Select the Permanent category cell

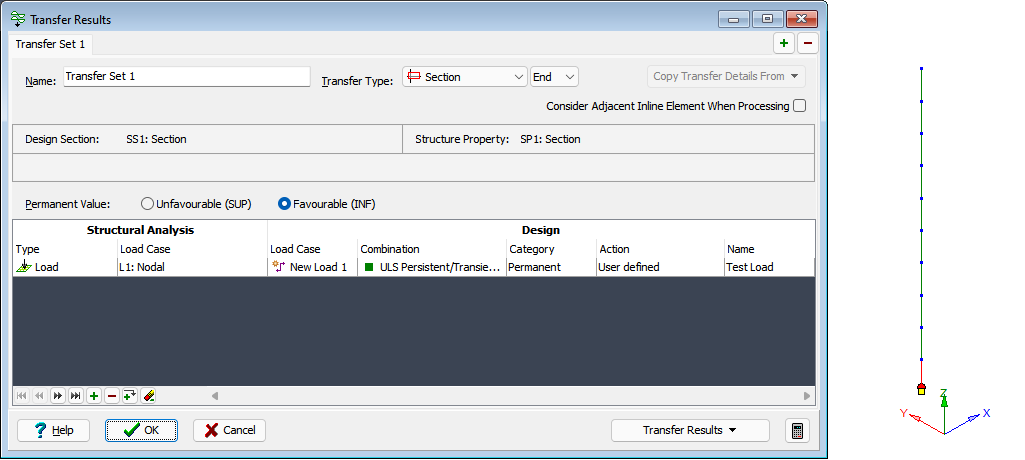[552, 267]
